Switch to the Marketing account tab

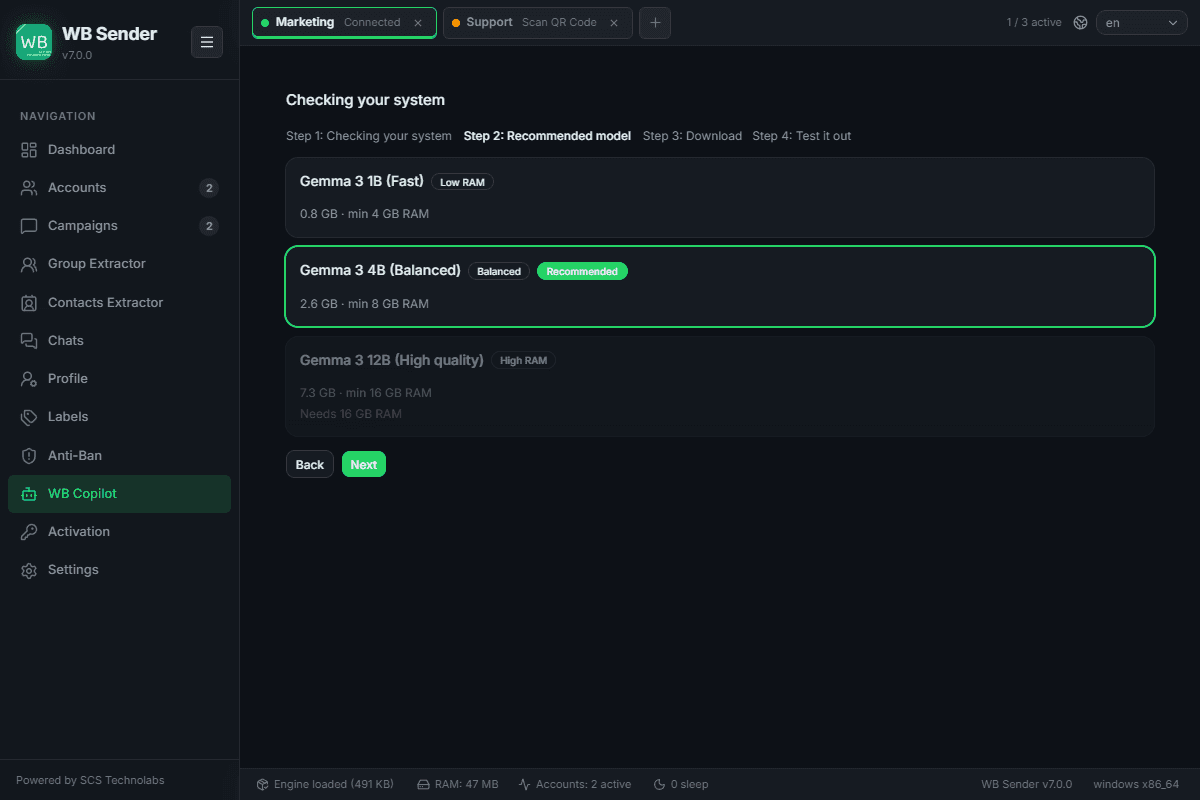344,22
